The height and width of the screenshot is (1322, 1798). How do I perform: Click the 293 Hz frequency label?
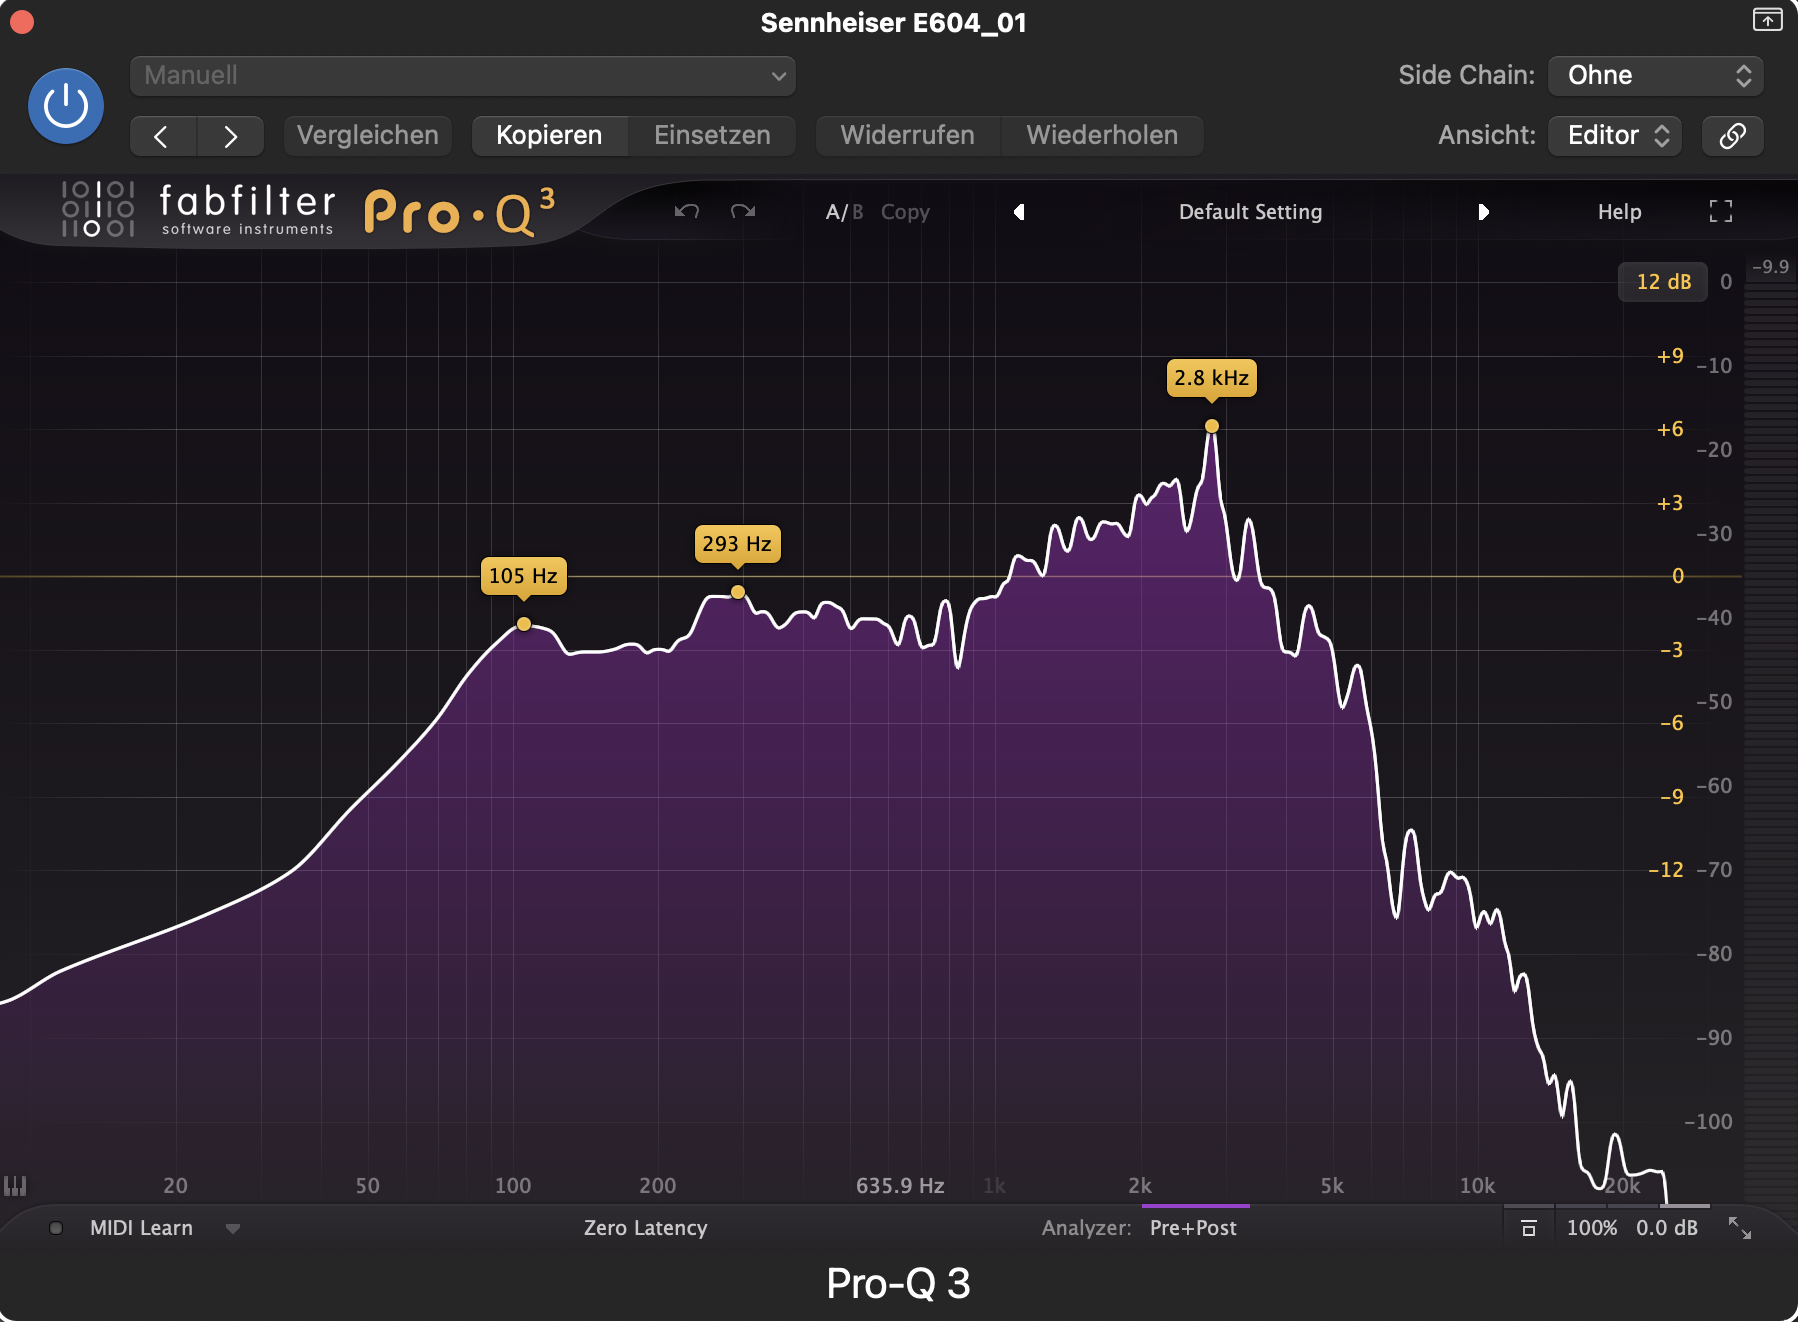pyautogui.click(x=737, y=544)
